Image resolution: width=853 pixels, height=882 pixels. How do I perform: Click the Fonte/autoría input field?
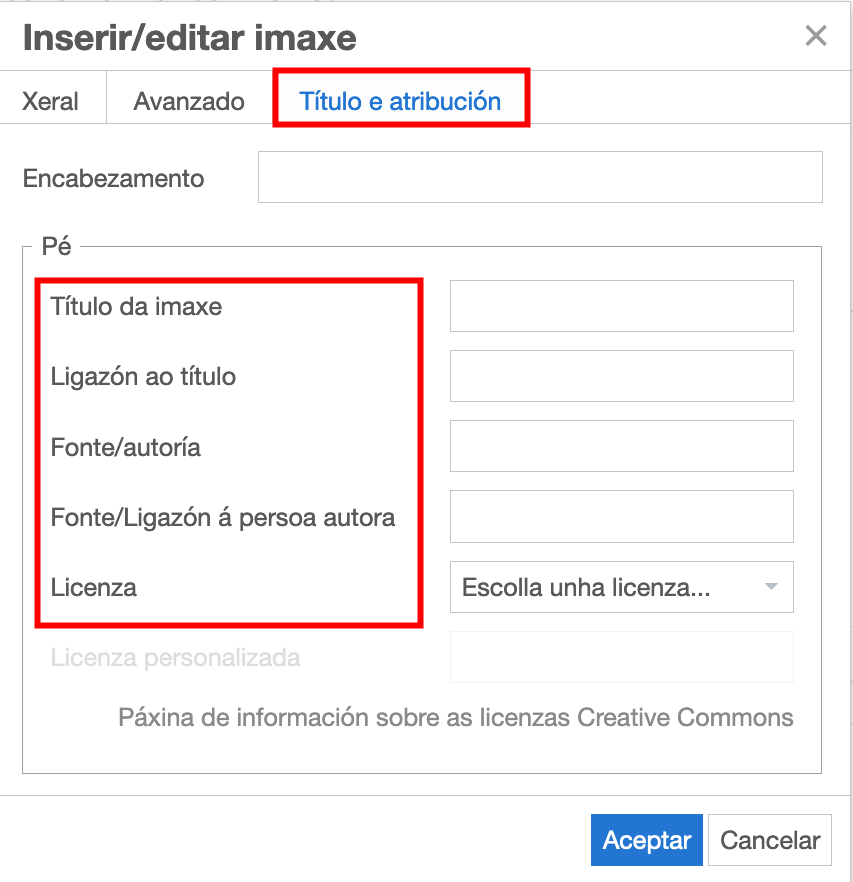pyautogui.click(x=621, y=446)
